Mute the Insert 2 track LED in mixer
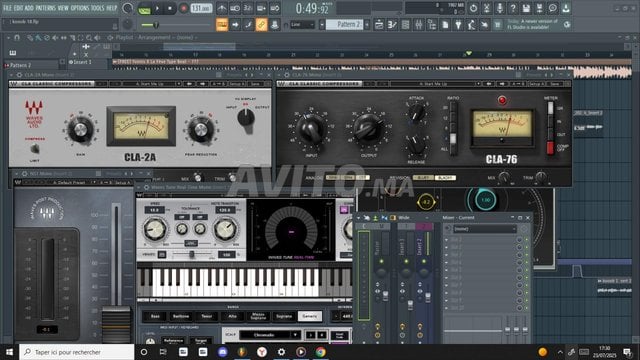 coord(424,261)
